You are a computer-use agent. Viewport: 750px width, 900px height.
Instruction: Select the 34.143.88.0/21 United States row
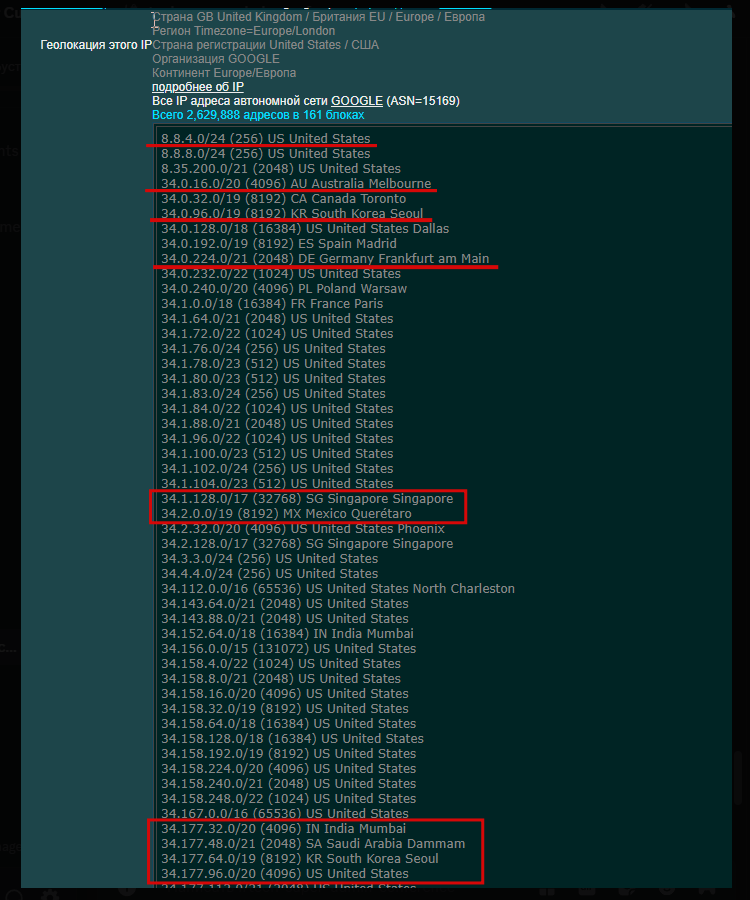click(x=285, y=619)
